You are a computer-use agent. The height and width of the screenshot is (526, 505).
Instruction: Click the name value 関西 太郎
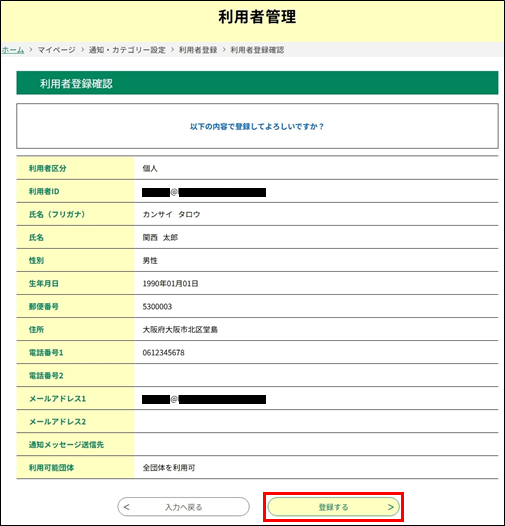click(x=160, y=238)
